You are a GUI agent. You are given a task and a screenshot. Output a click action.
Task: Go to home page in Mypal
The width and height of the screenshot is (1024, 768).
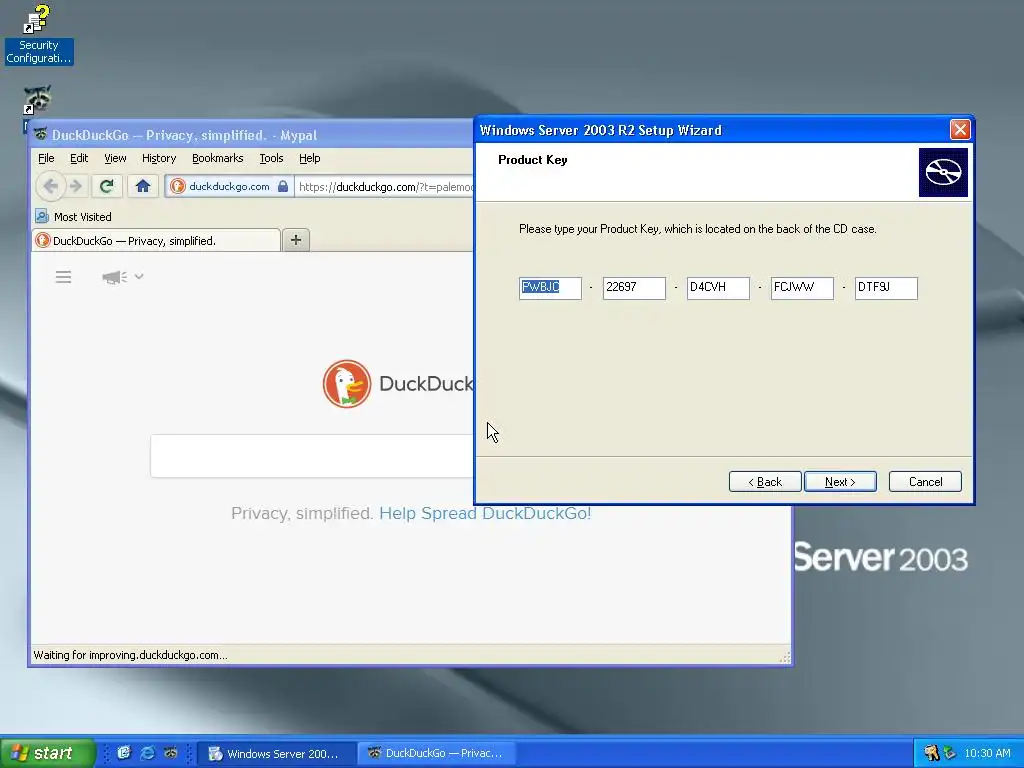143,187
